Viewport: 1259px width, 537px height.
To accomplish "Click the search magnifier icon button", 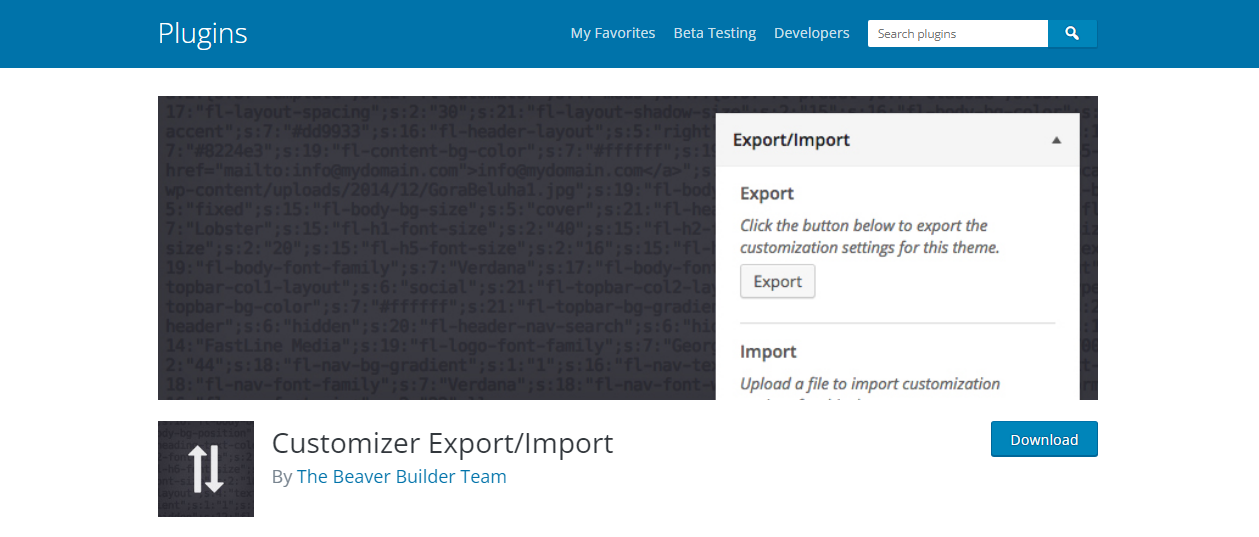I will (x=1072, y=34).
